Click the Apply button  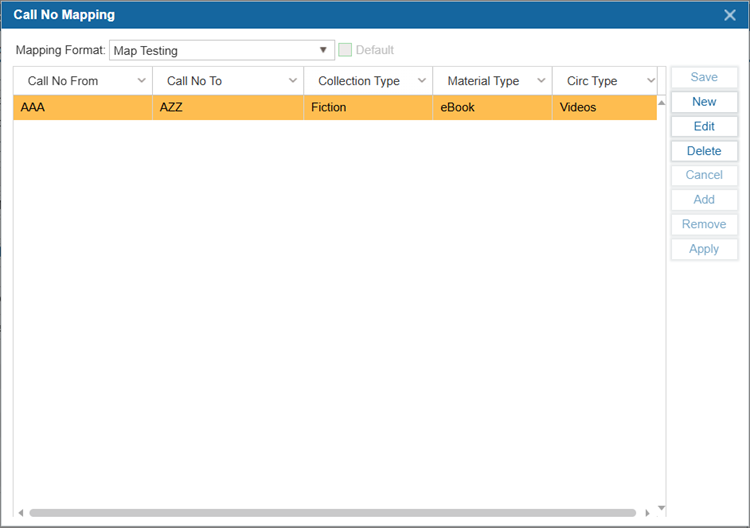pyautogui.click(x=704, y=249)
